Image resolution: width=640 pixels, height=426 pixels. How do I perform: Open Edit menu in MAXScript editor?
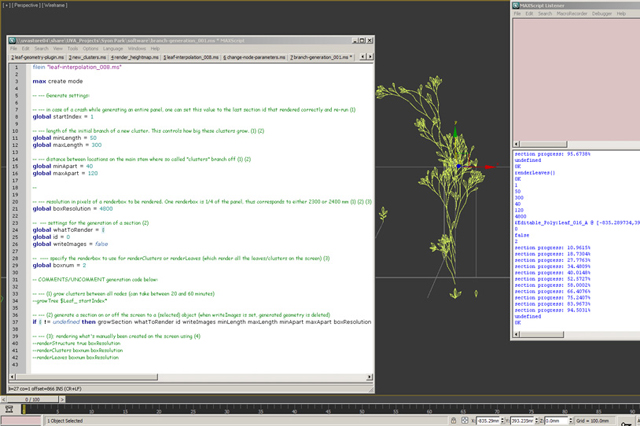point(25,48)
